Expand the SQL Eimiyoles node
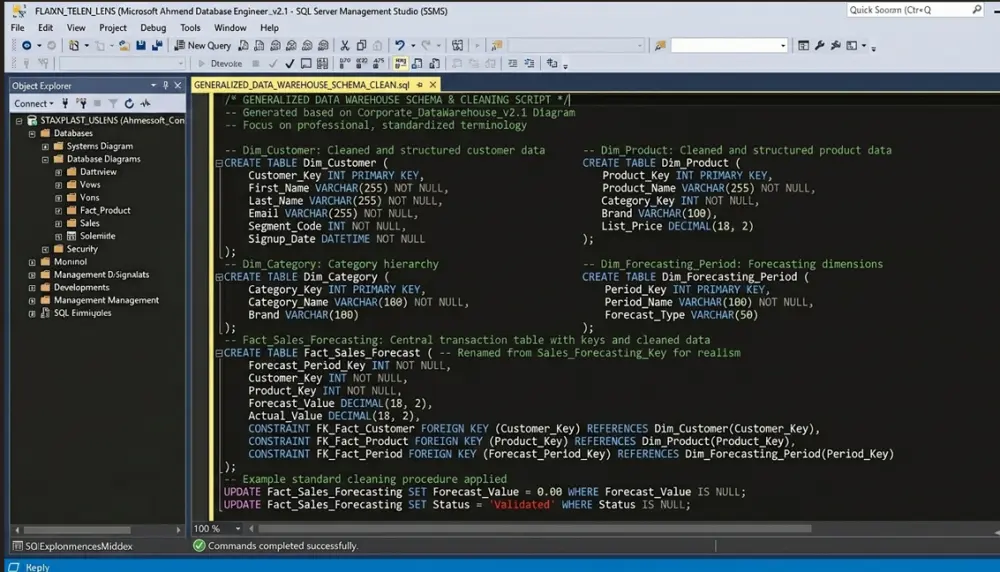Viewport: 1000px width, 572px height. click(32, 313)
